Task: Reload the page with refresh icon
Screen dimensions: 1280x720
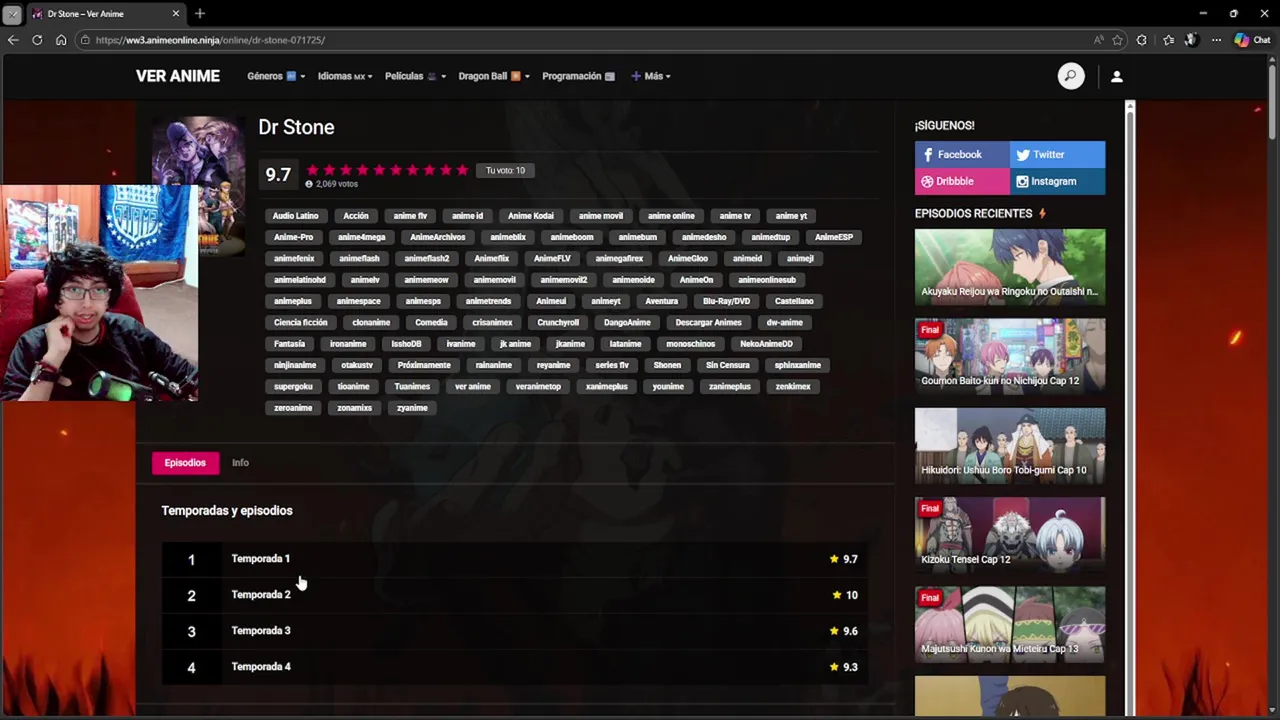Action: coord(37,40)
